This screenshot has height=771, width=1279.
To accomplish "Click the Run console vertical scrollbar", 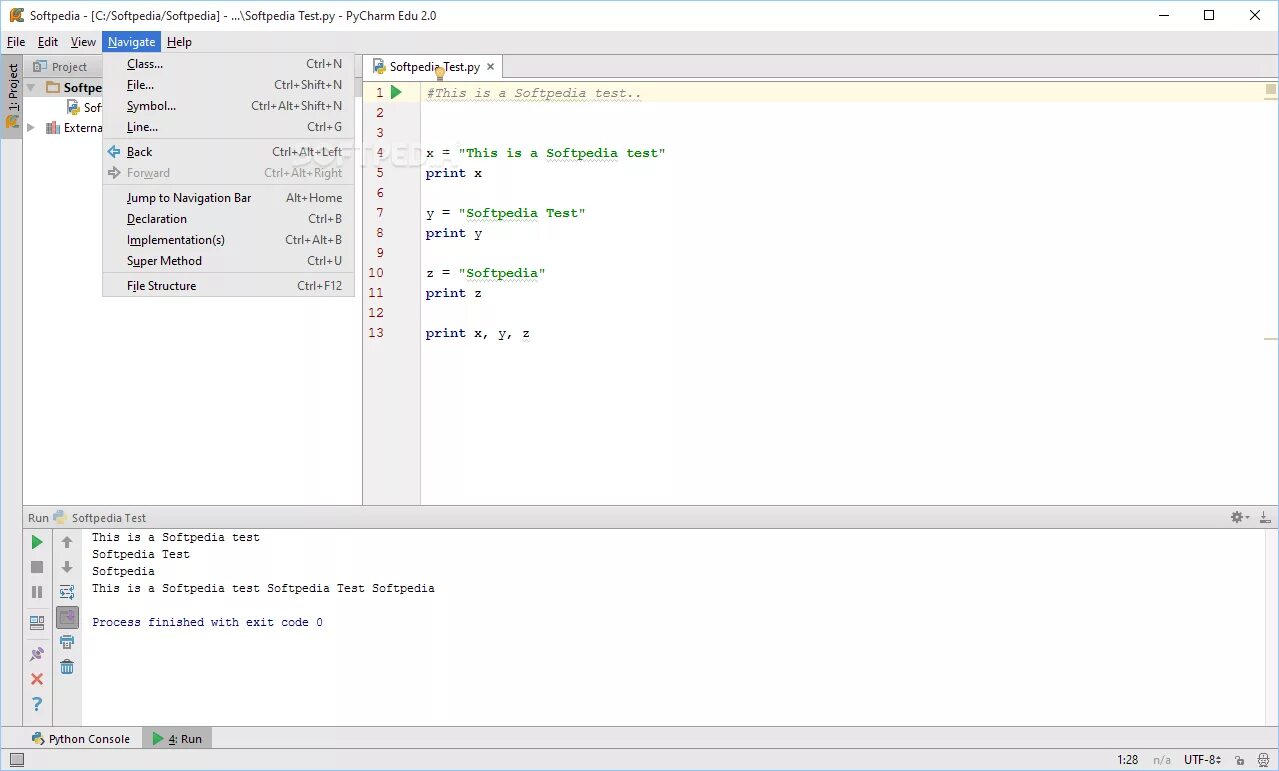I will click(1272, 627).
